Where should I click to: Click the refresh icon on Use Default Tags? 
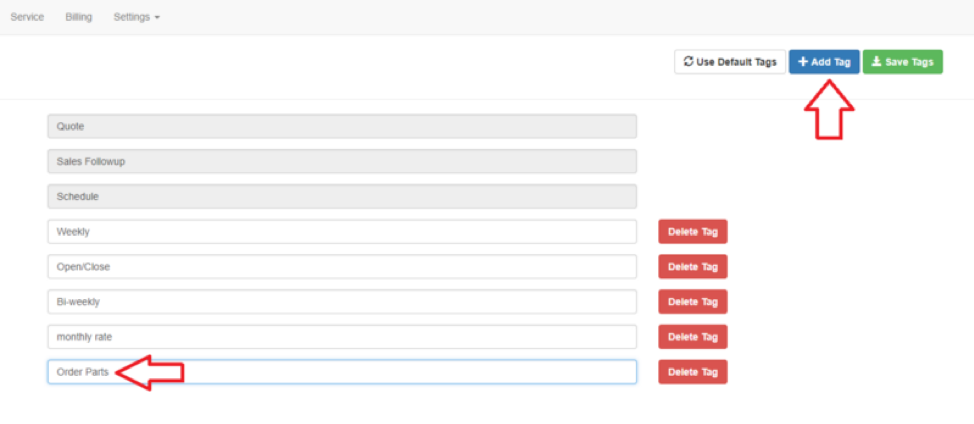(688, 62)
